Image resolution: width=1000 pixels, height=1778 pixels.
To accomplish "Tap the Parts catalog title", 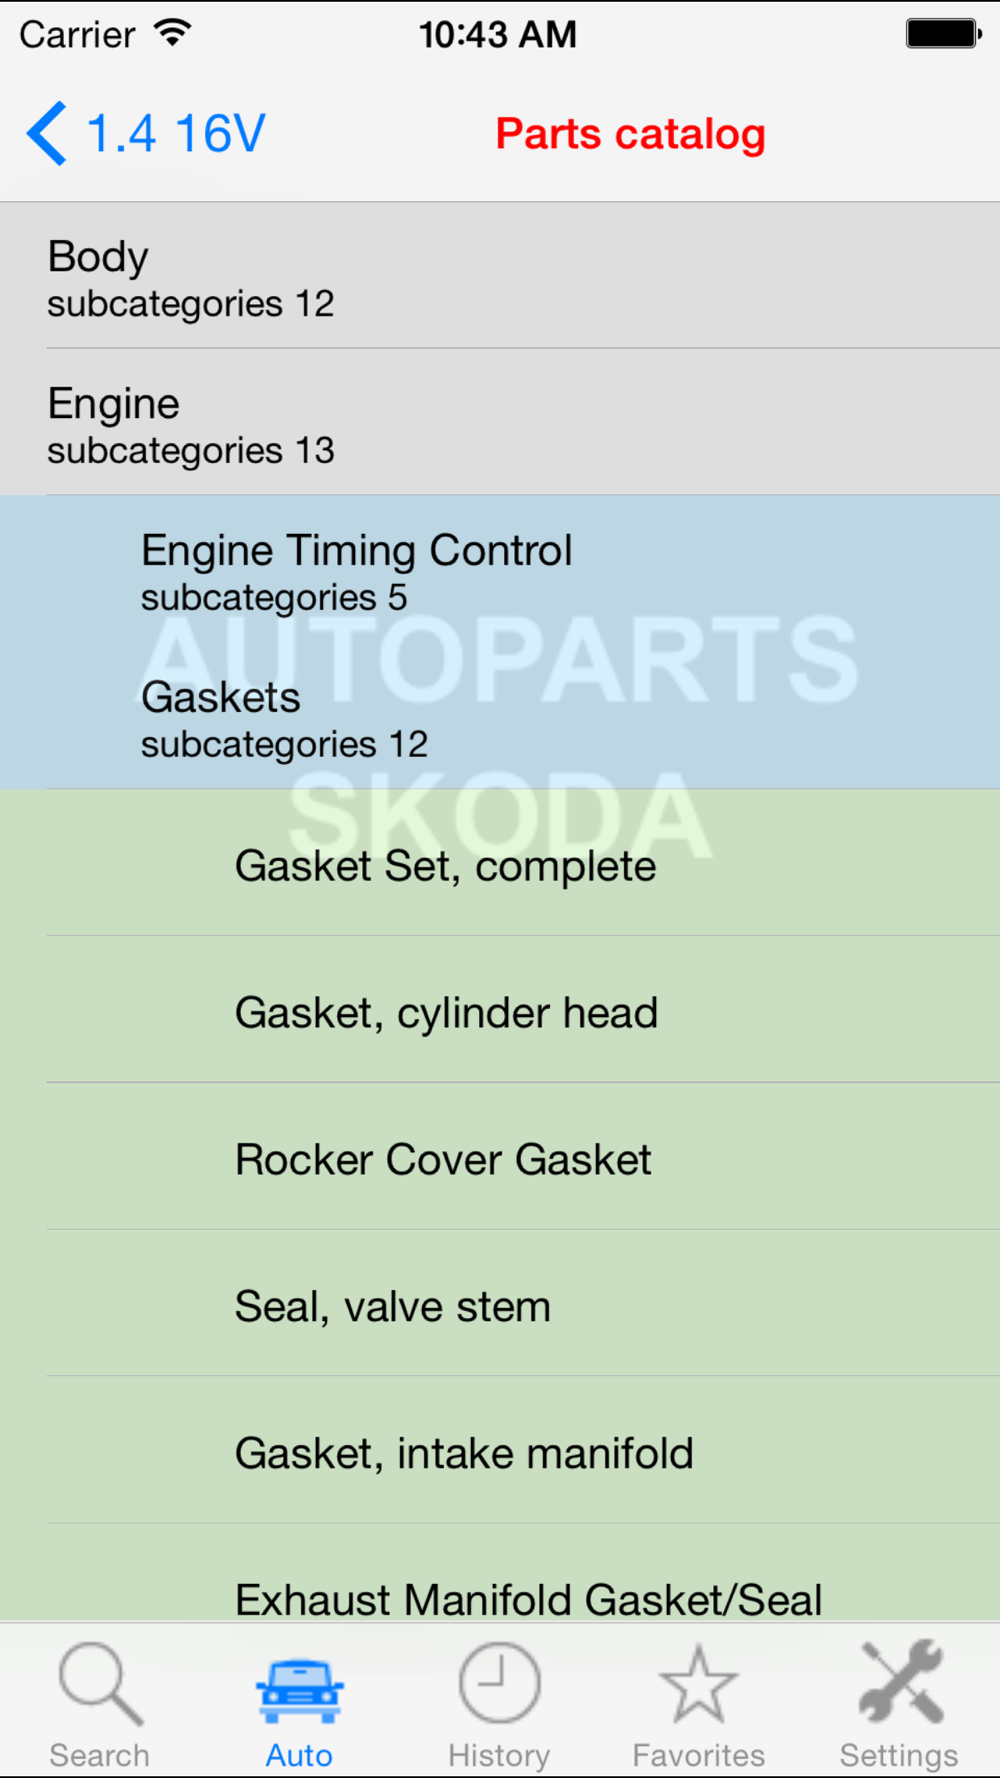I will pyautogui.click(x=631, y=134).
